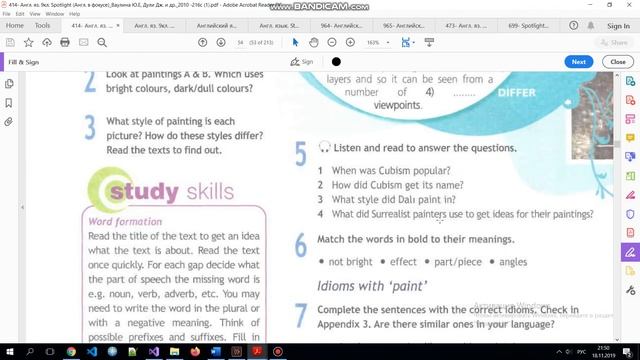Open the Edit menu
Image resolution: width=640 pixels, height=360 pixels.
pos(20,14)
